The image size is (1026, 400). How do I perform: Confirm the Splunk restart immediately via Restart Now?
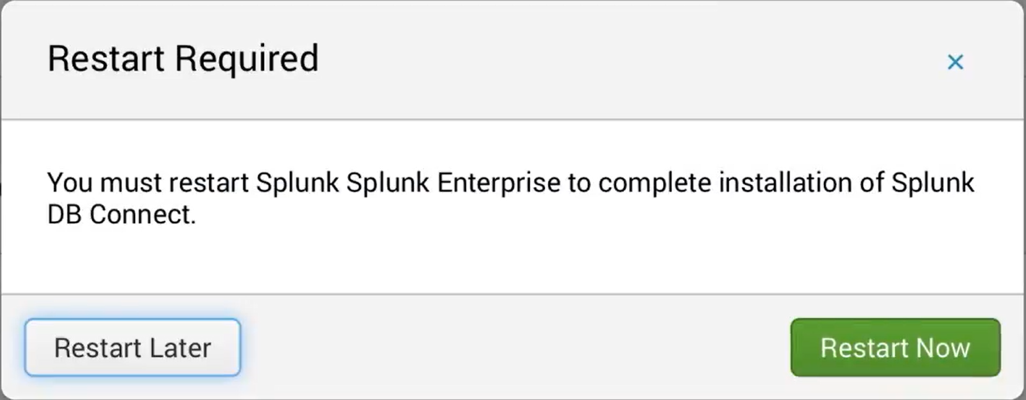tap(895, 348)
